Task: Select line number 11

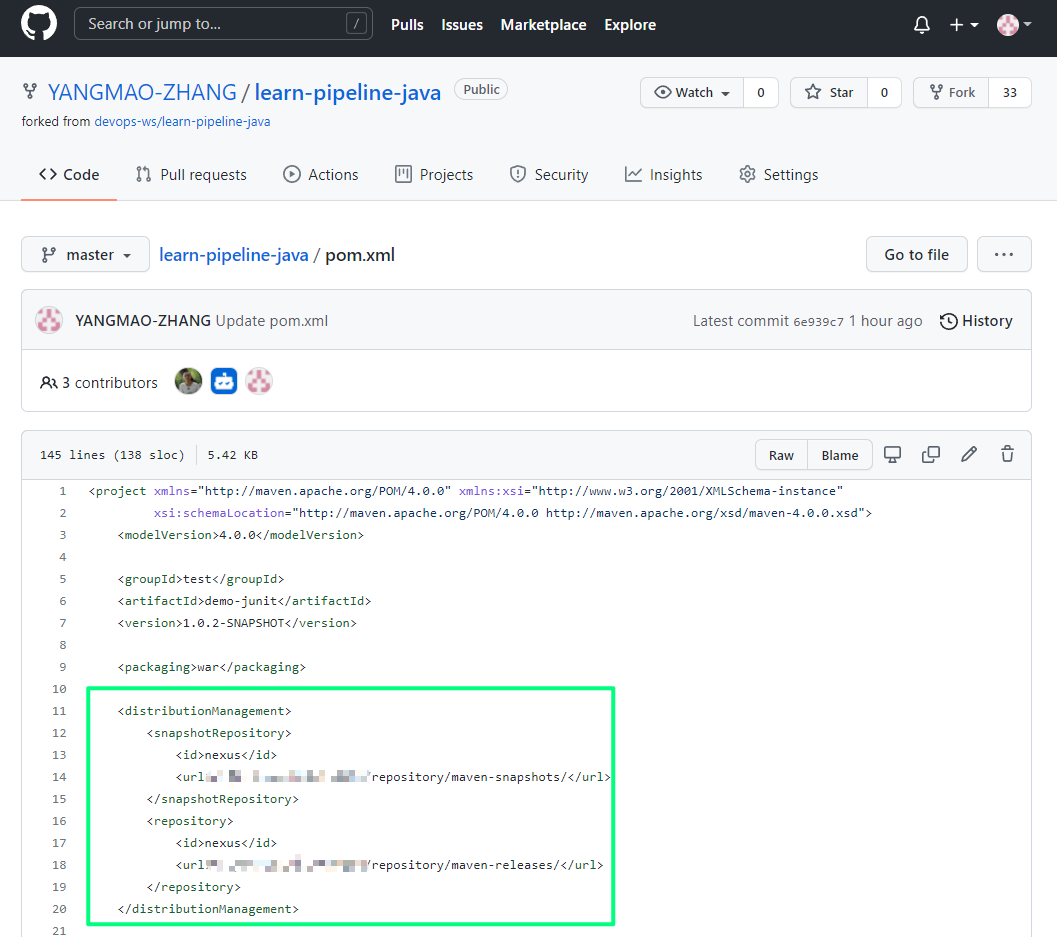Action: (59, 711)
